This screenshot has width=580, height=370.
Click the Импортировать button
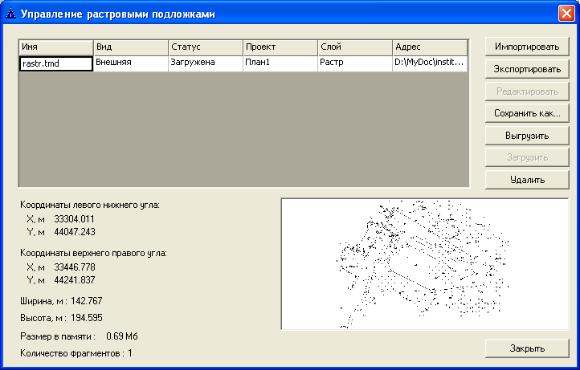[x=527, y=47]
